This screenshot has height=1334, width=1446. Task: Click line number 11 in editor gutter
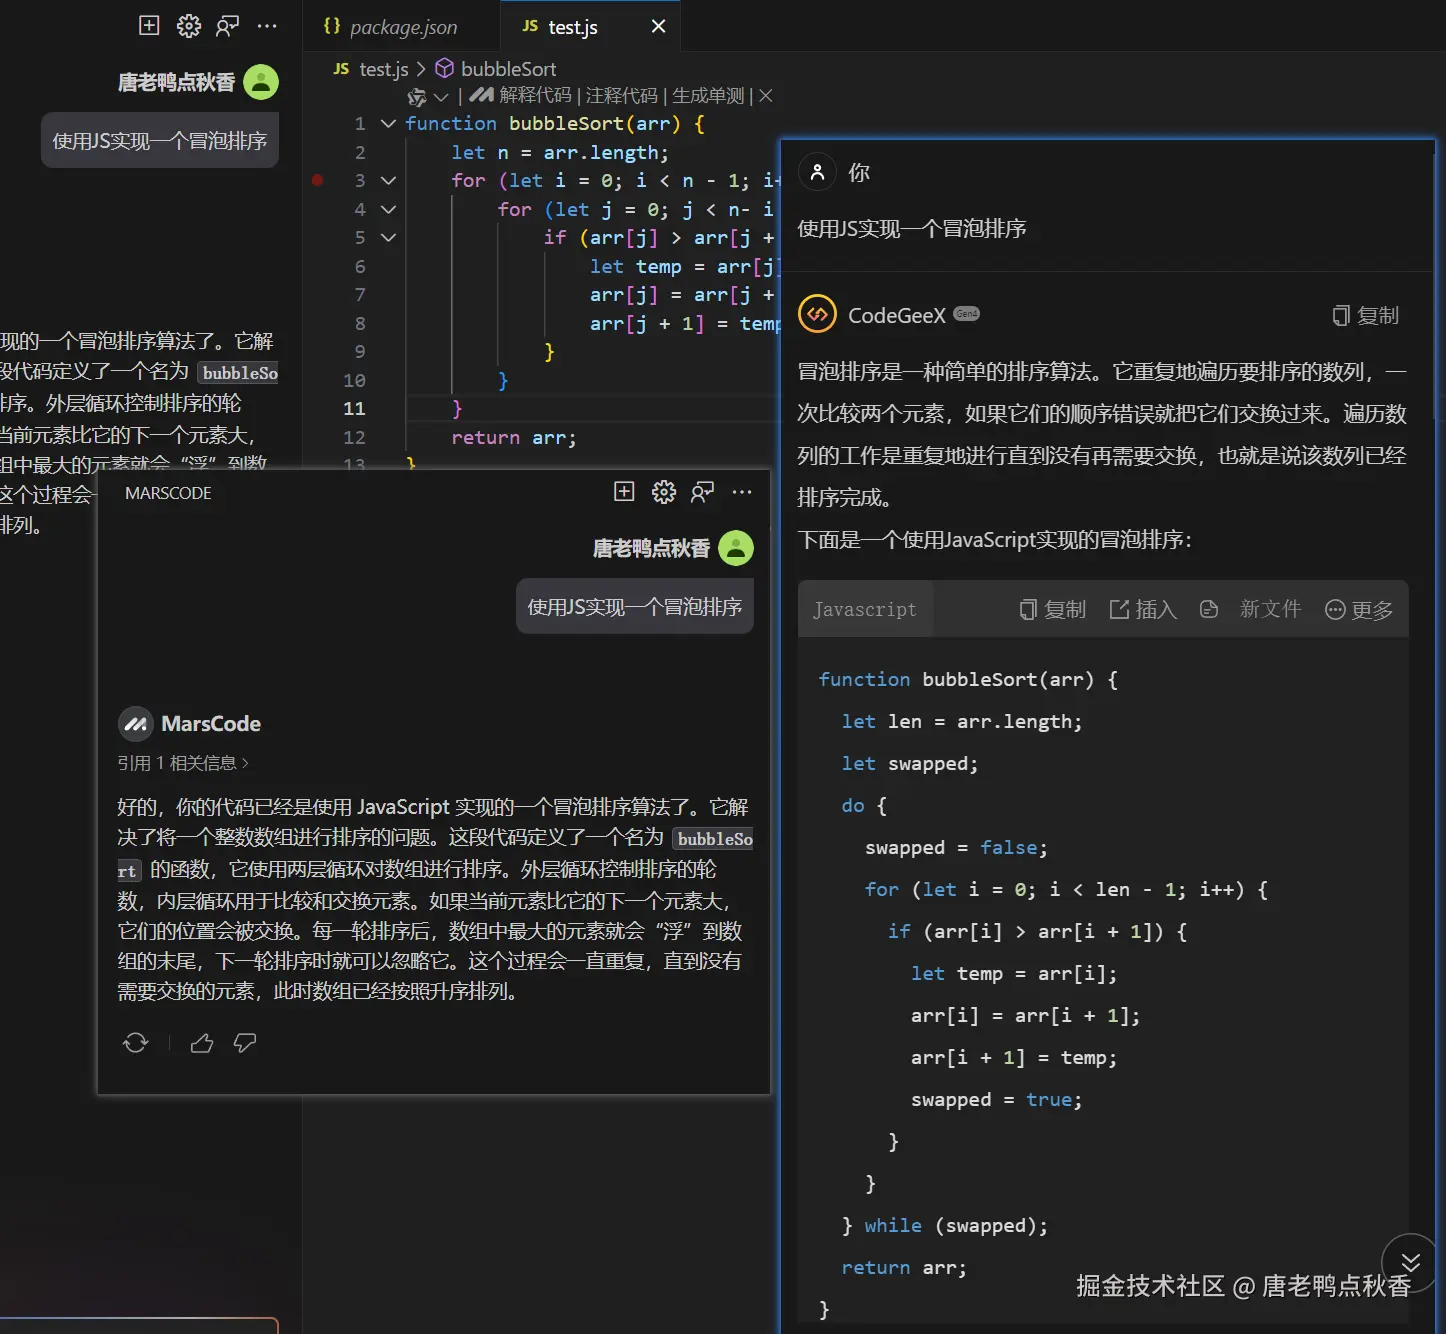point(354,408)
